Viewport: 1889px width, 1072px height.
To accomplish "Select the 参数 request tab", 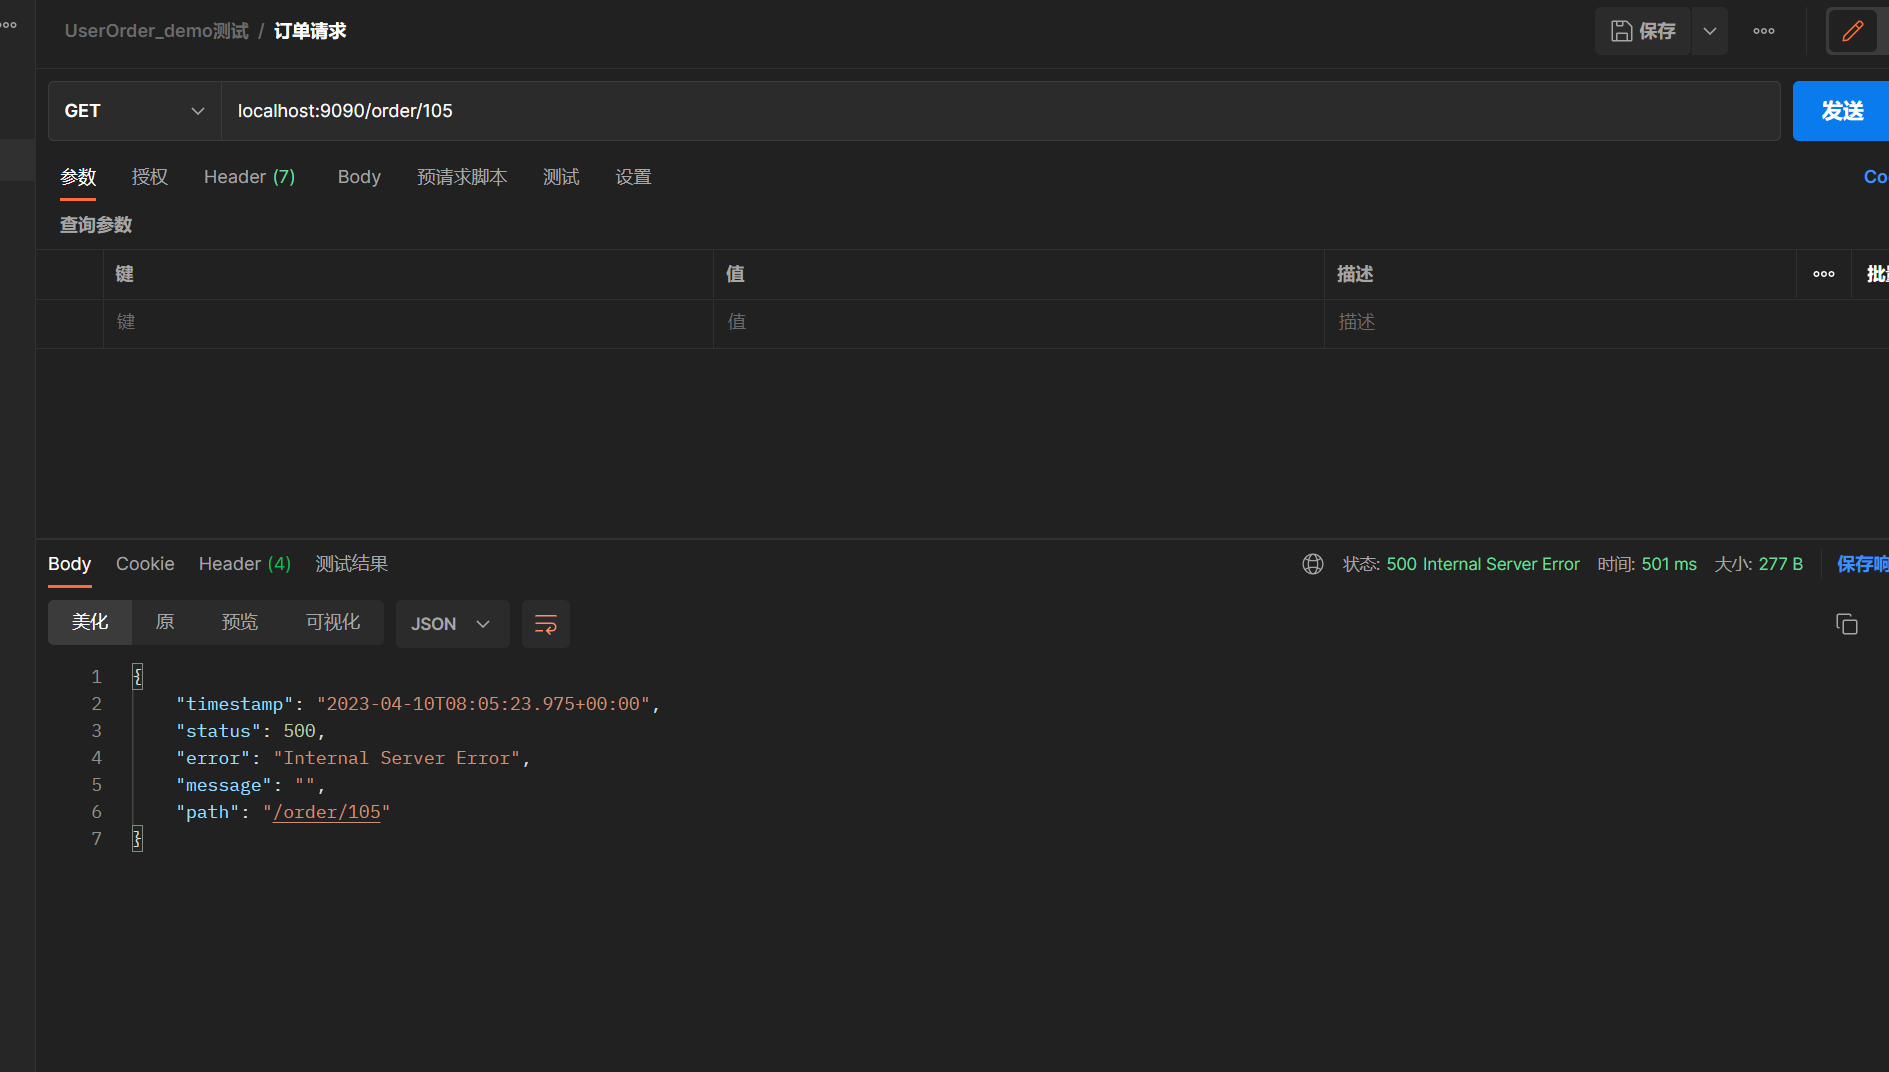I will click(78, 177).
